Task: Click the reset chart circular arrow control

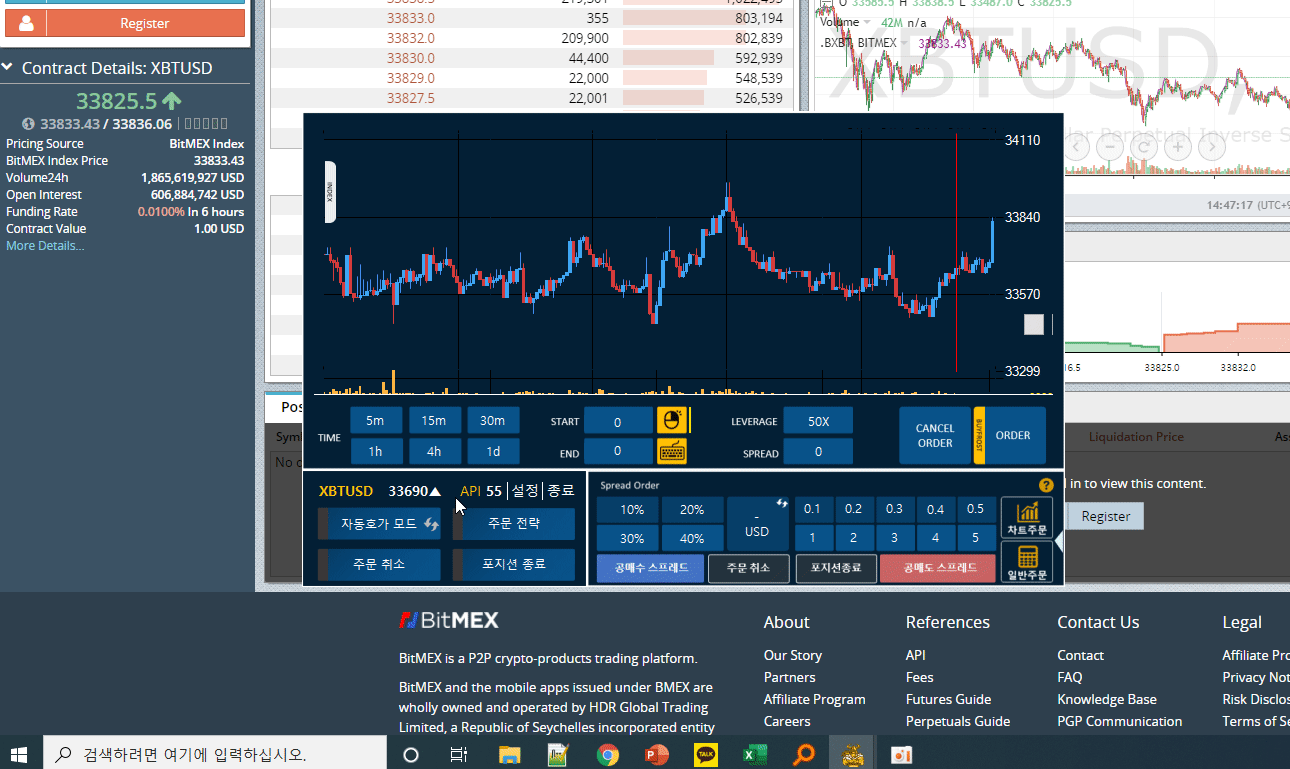Action: (1144, 146)
